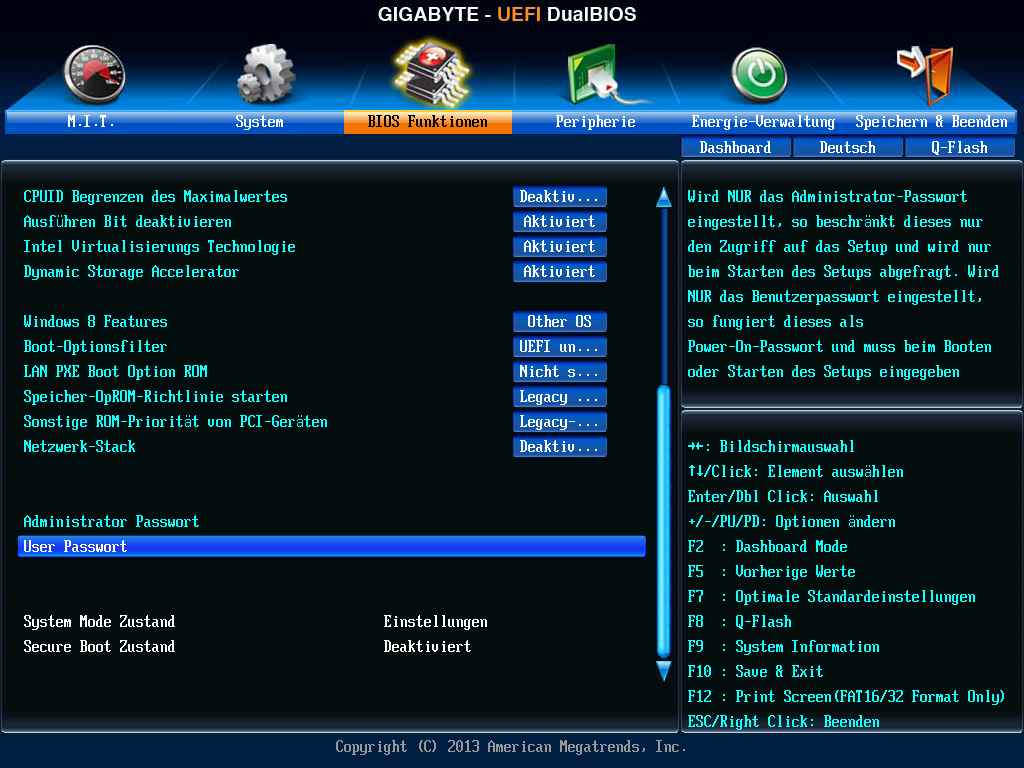Click the System gears icon
This screenshot has height=768, width=1024.
(x=265, y=74)
